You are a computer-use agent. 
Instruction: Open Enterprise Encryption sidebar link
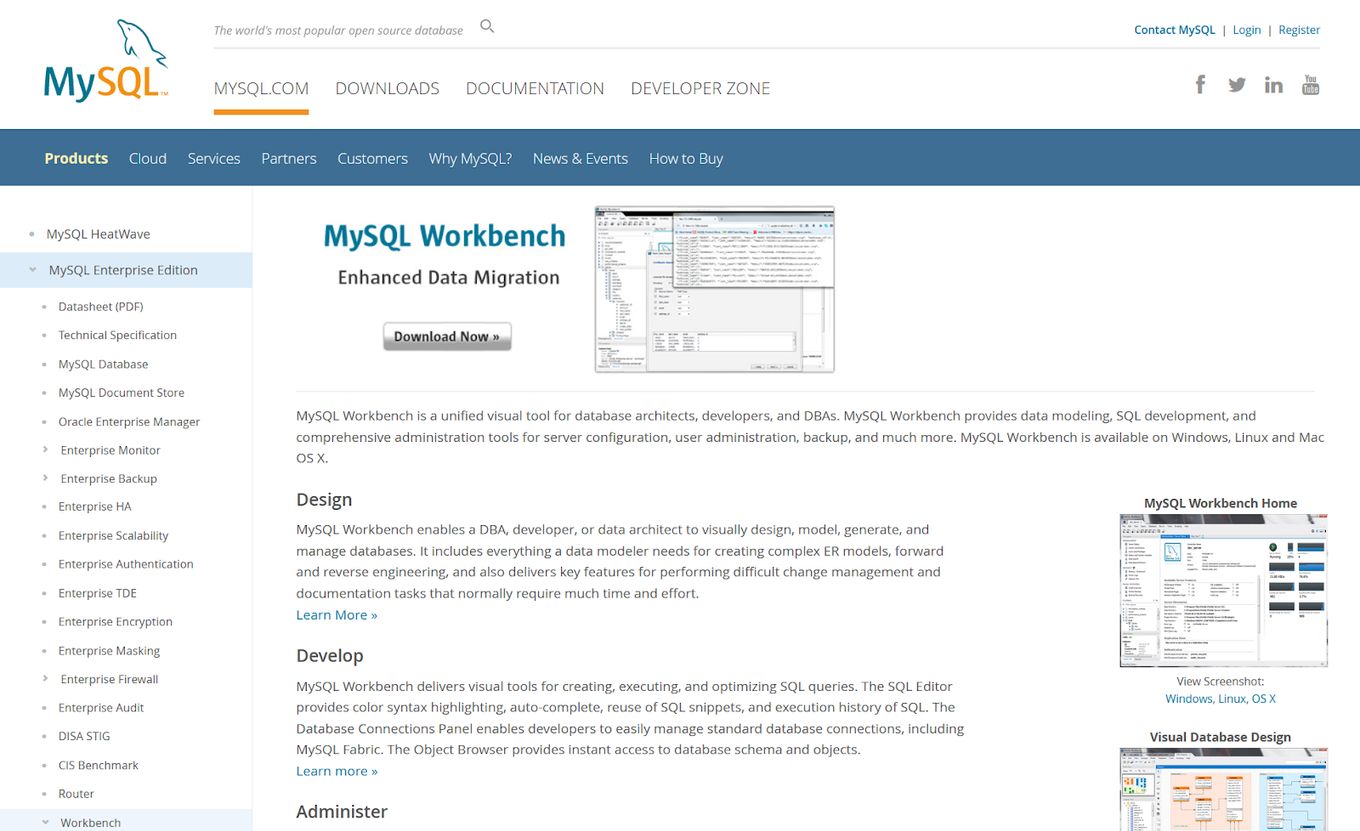115,622
